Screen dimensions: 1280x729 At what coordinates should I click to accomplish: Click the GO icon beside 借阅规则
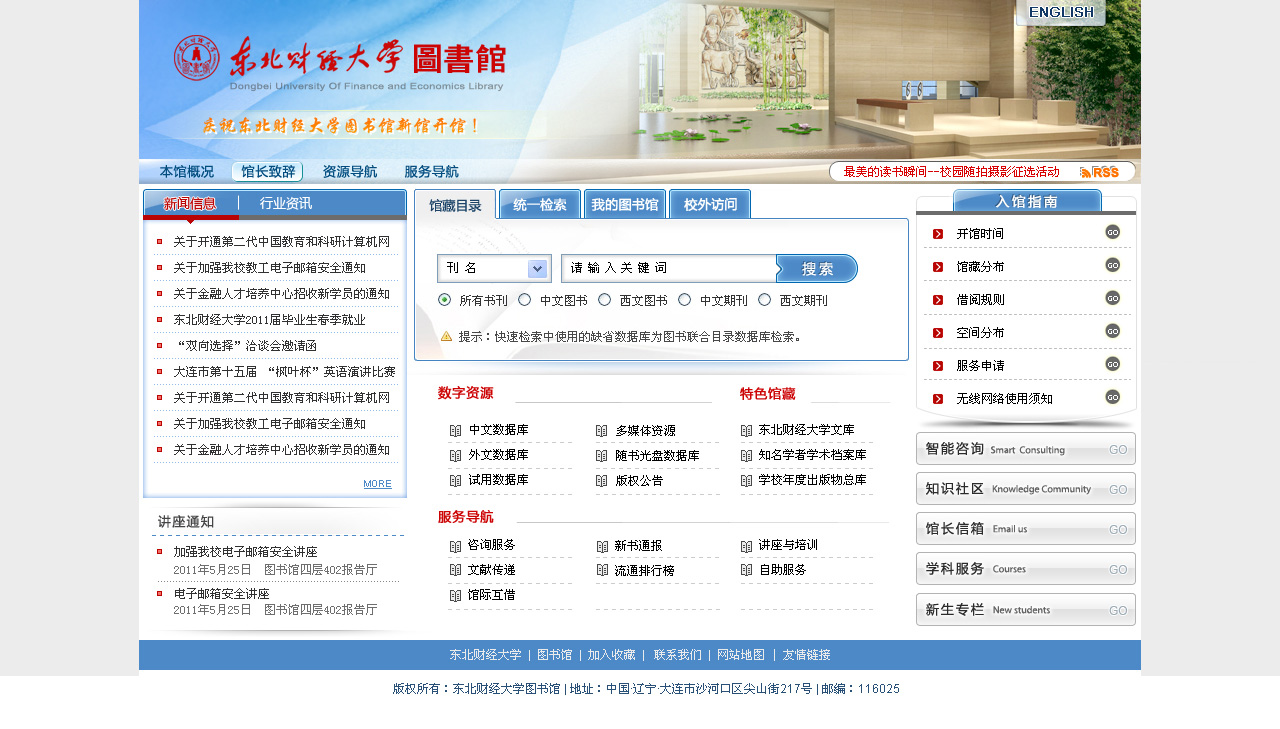1112,298
